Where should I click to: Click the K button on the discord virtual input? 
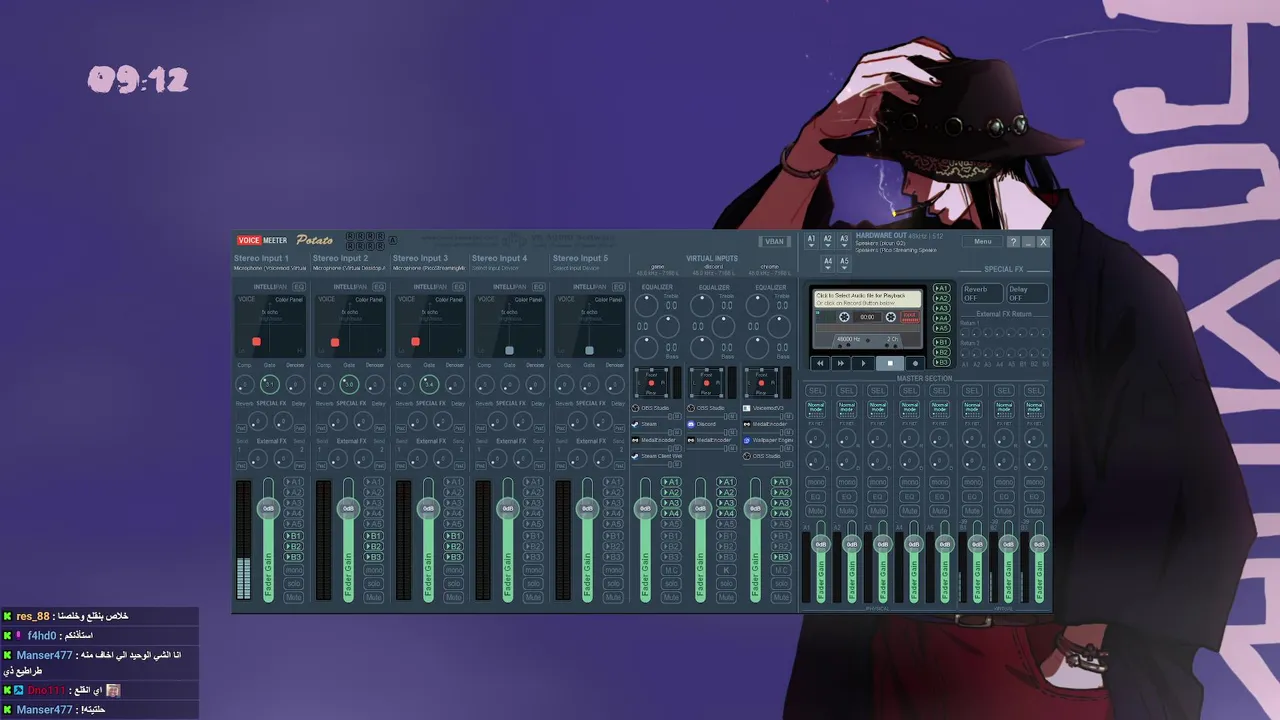[727, 570]
